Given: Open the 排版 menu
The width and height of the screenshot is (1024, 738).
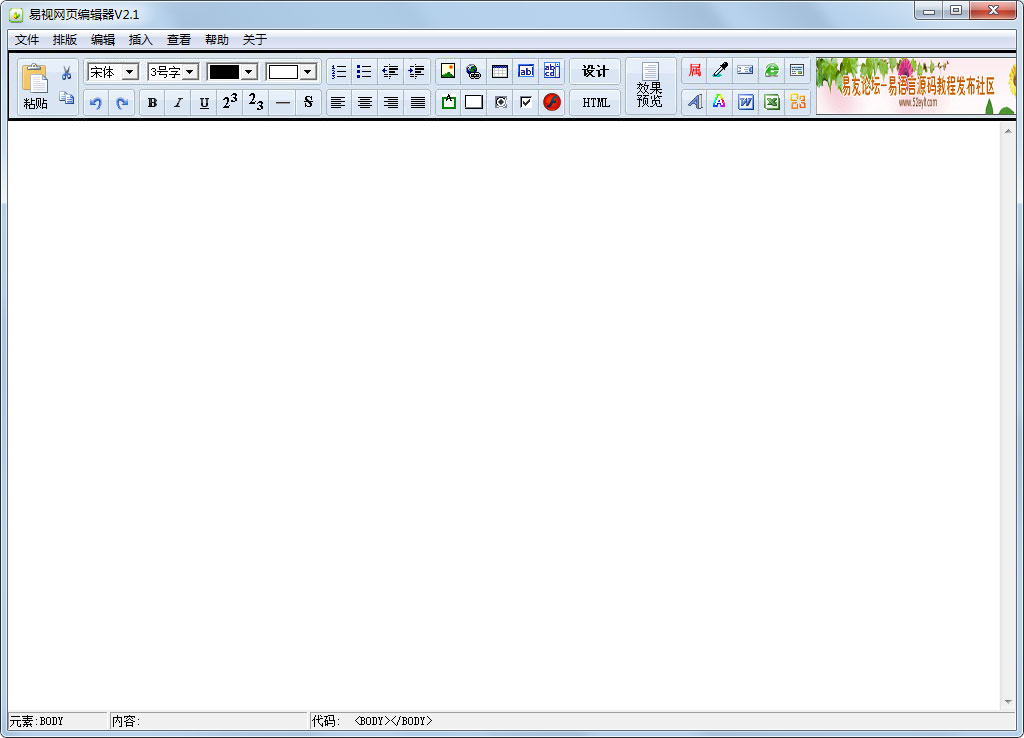Looking at the screenshot, I should point(65,40).
